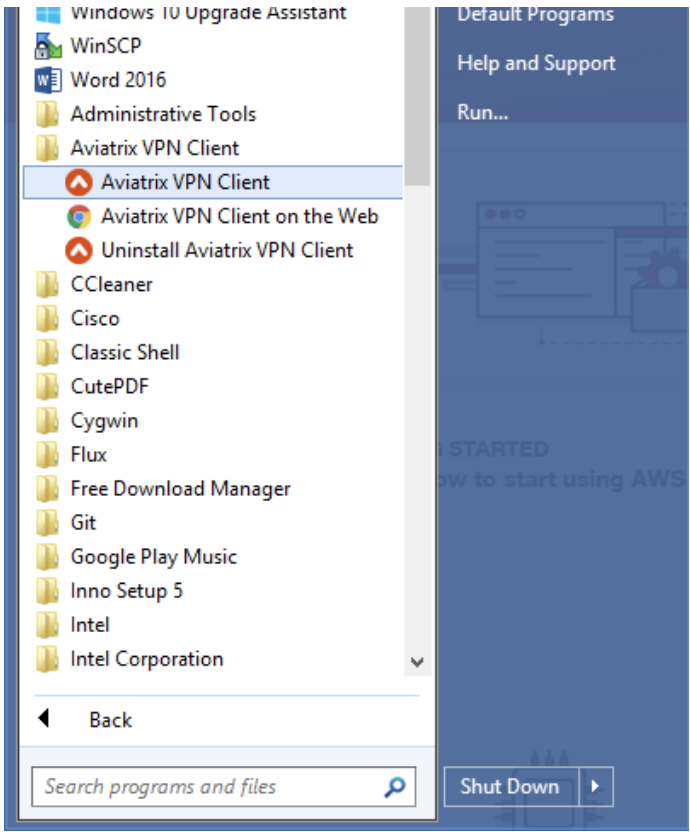Click the WinSCP padlock icon
The width and height of the screenshot is (690, 832).
click(48, 47)
